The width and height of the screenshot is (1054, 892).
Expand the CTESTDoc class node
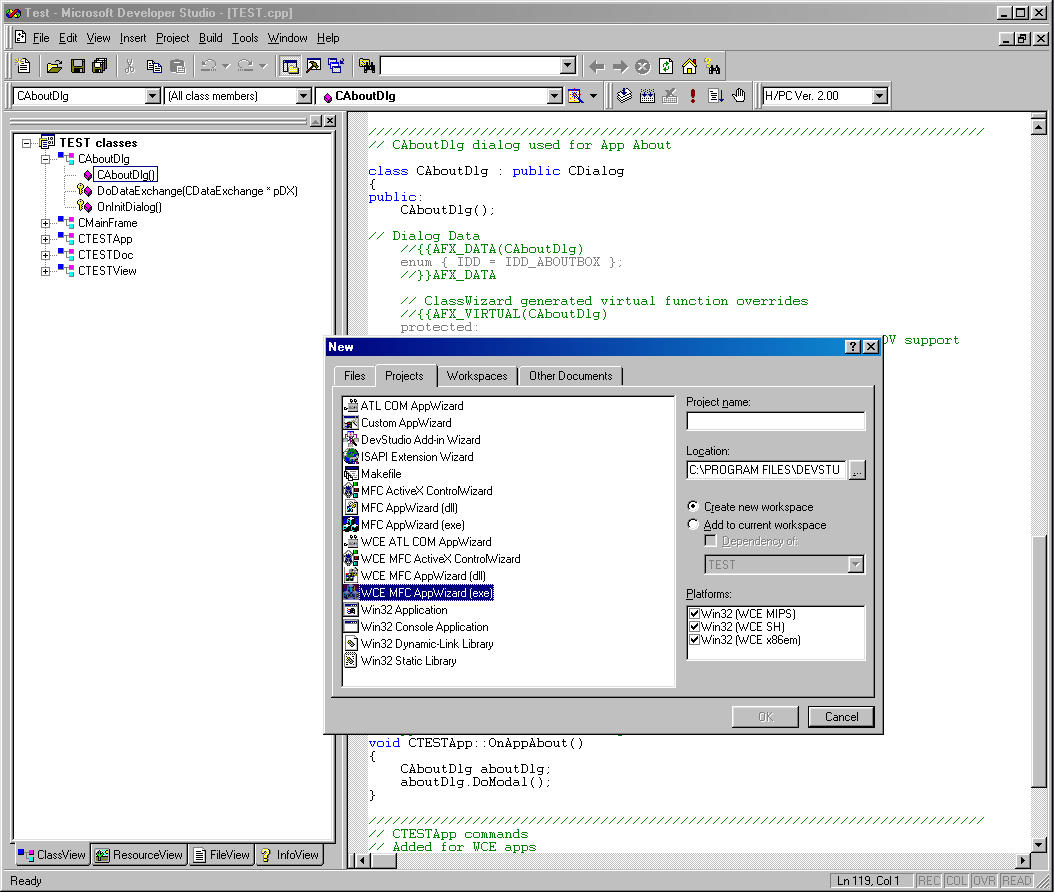[46, 255]
